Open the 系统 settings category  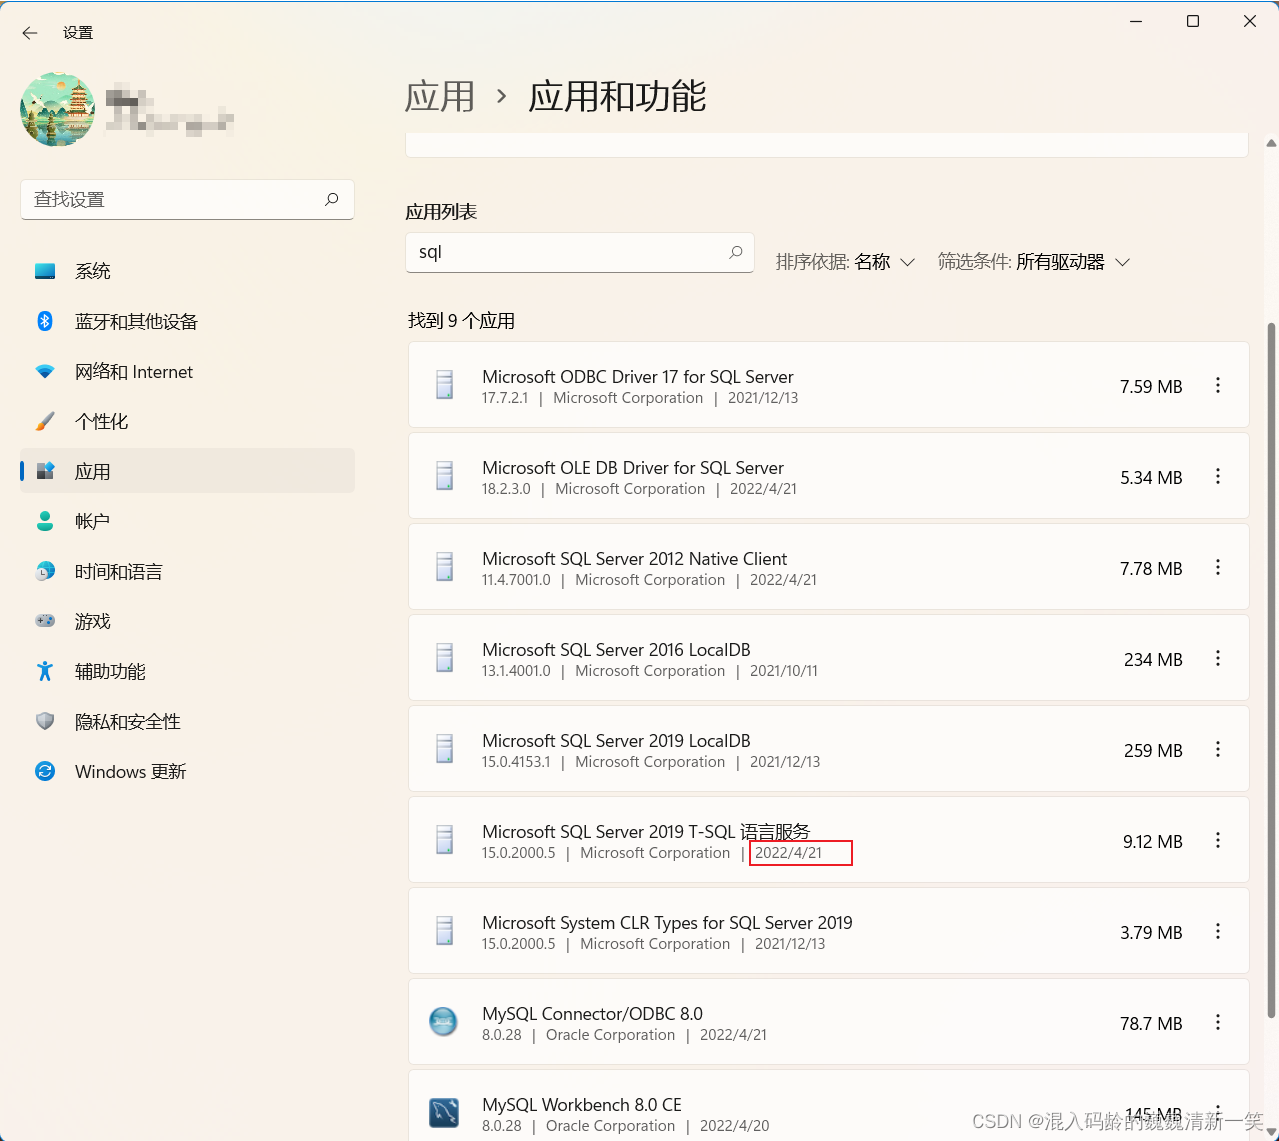point(187,271)
